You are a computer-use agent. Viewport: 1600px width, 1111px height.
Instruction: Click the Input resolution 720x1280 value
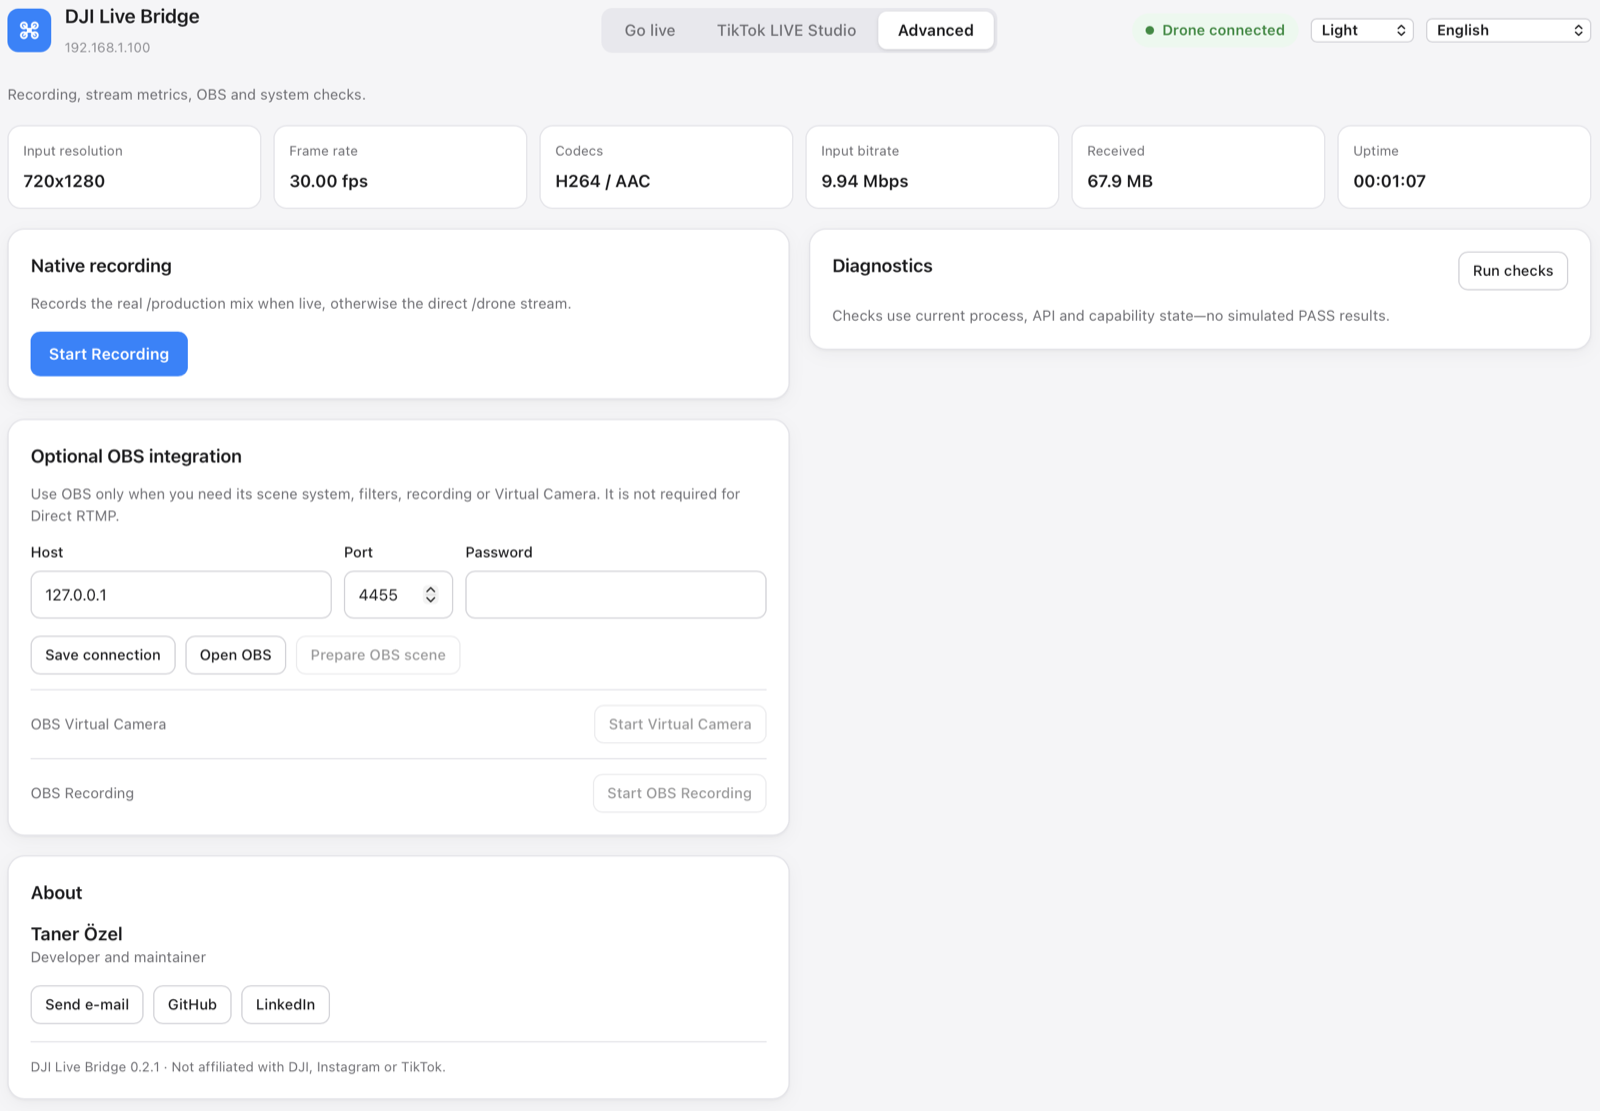click(64, 181)
